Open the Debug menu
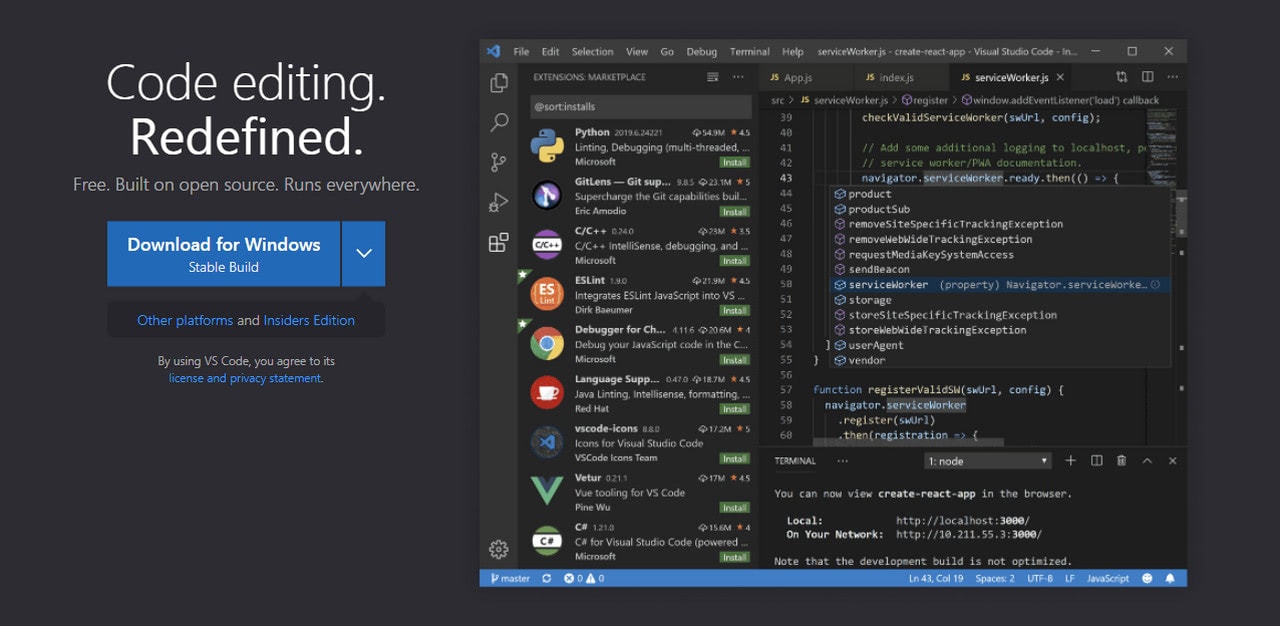Screen dimensions: 1280x626 tap(702, 52)
